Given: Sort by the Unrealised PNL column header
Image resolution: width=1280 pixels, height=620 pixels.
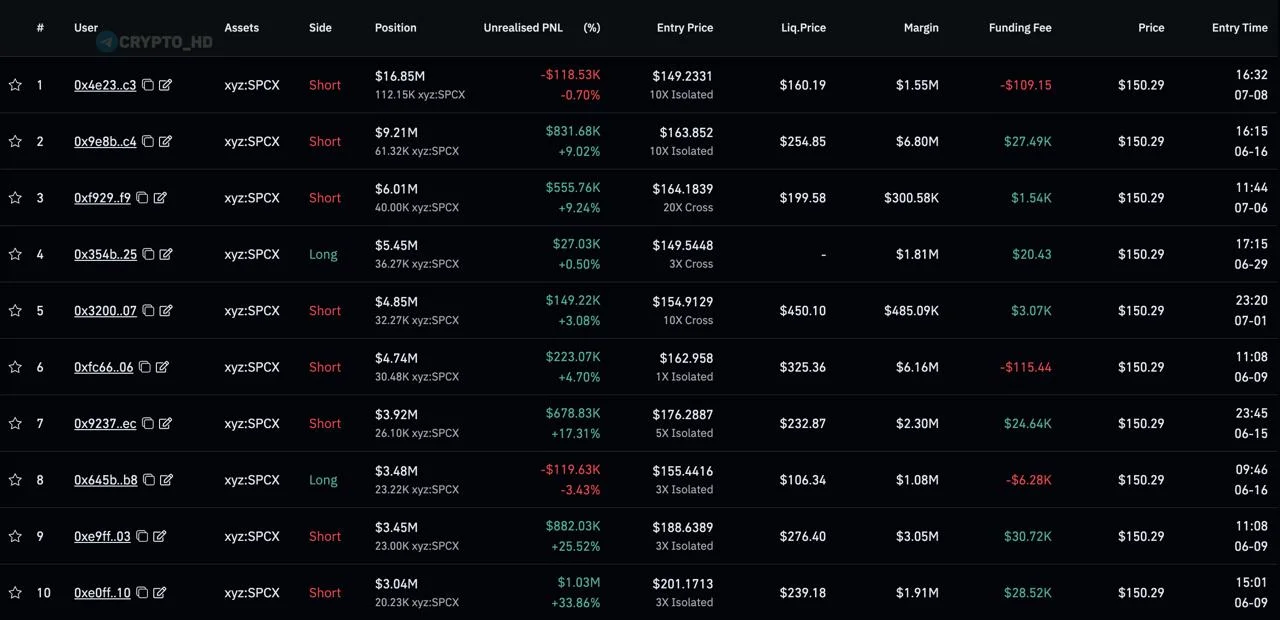Looking at the screenshot, I should point(523,28).
